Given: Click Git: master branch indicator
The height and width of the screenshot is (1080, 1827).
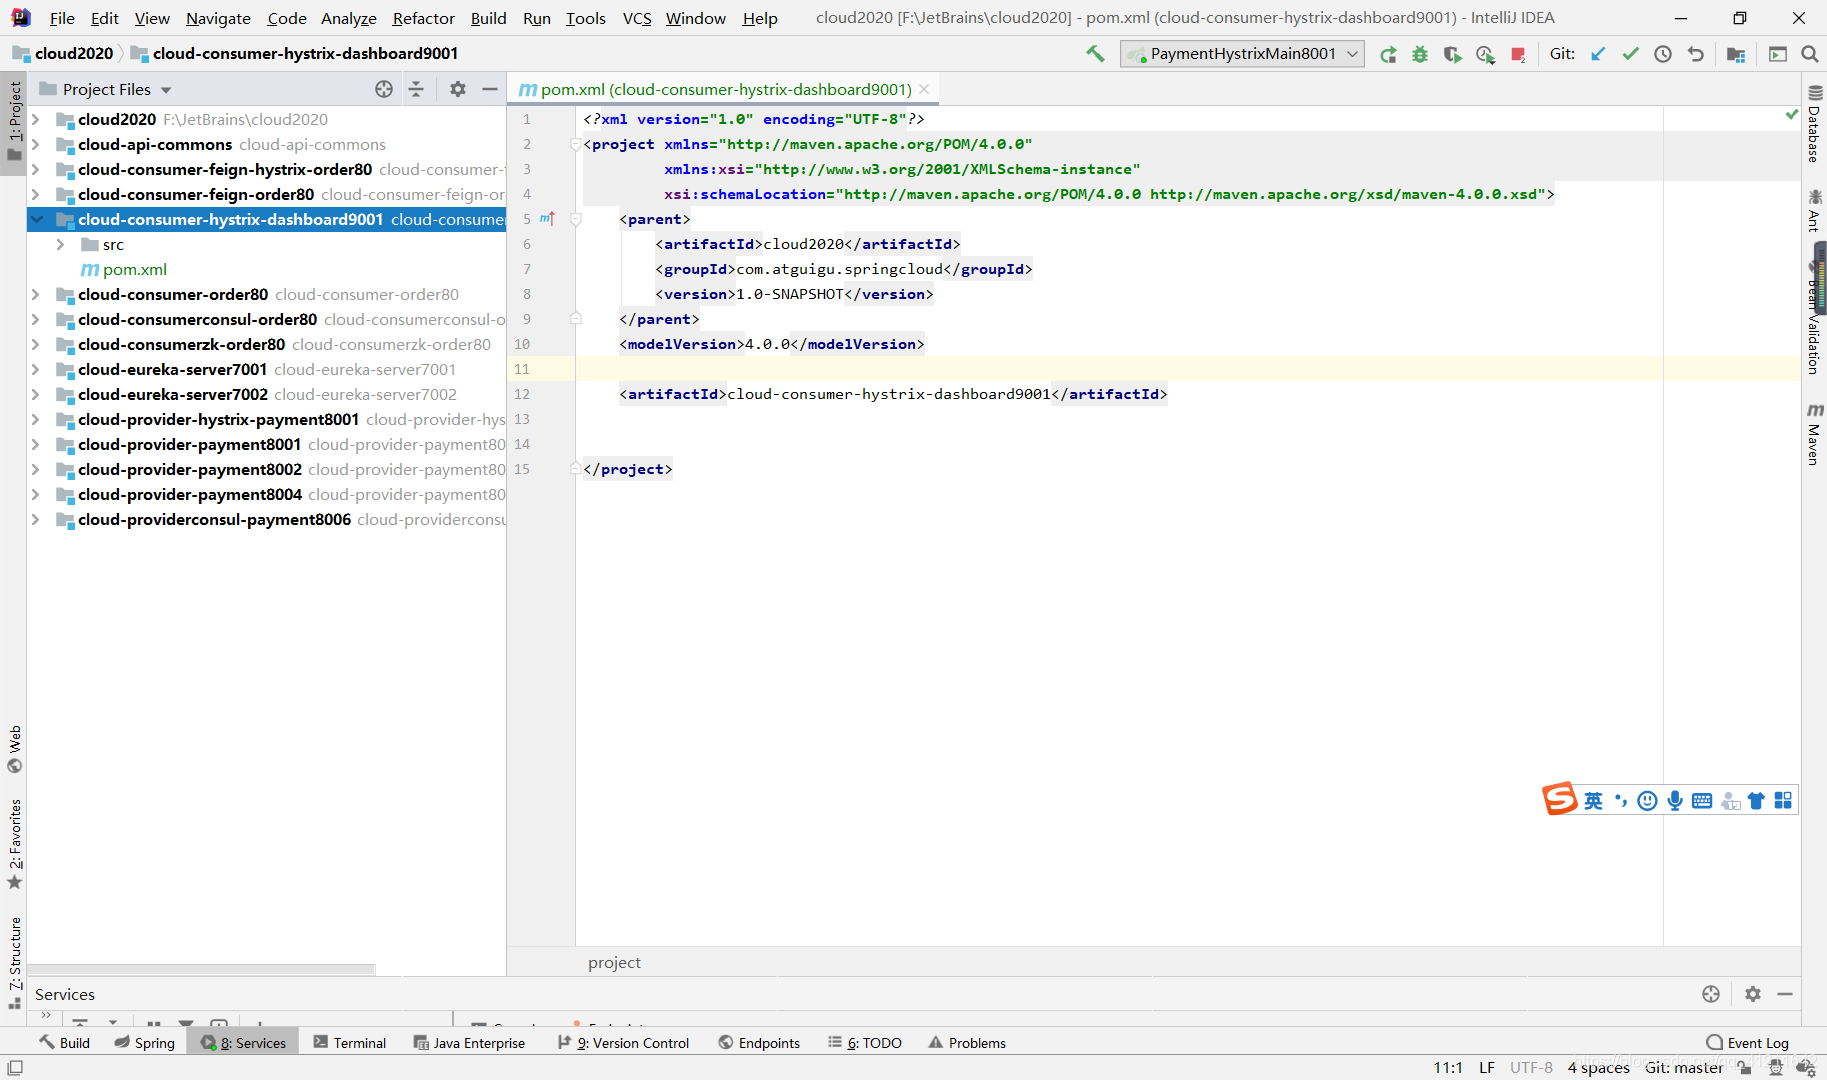Looking at the screenshot, I should tap(1684, 1067).
